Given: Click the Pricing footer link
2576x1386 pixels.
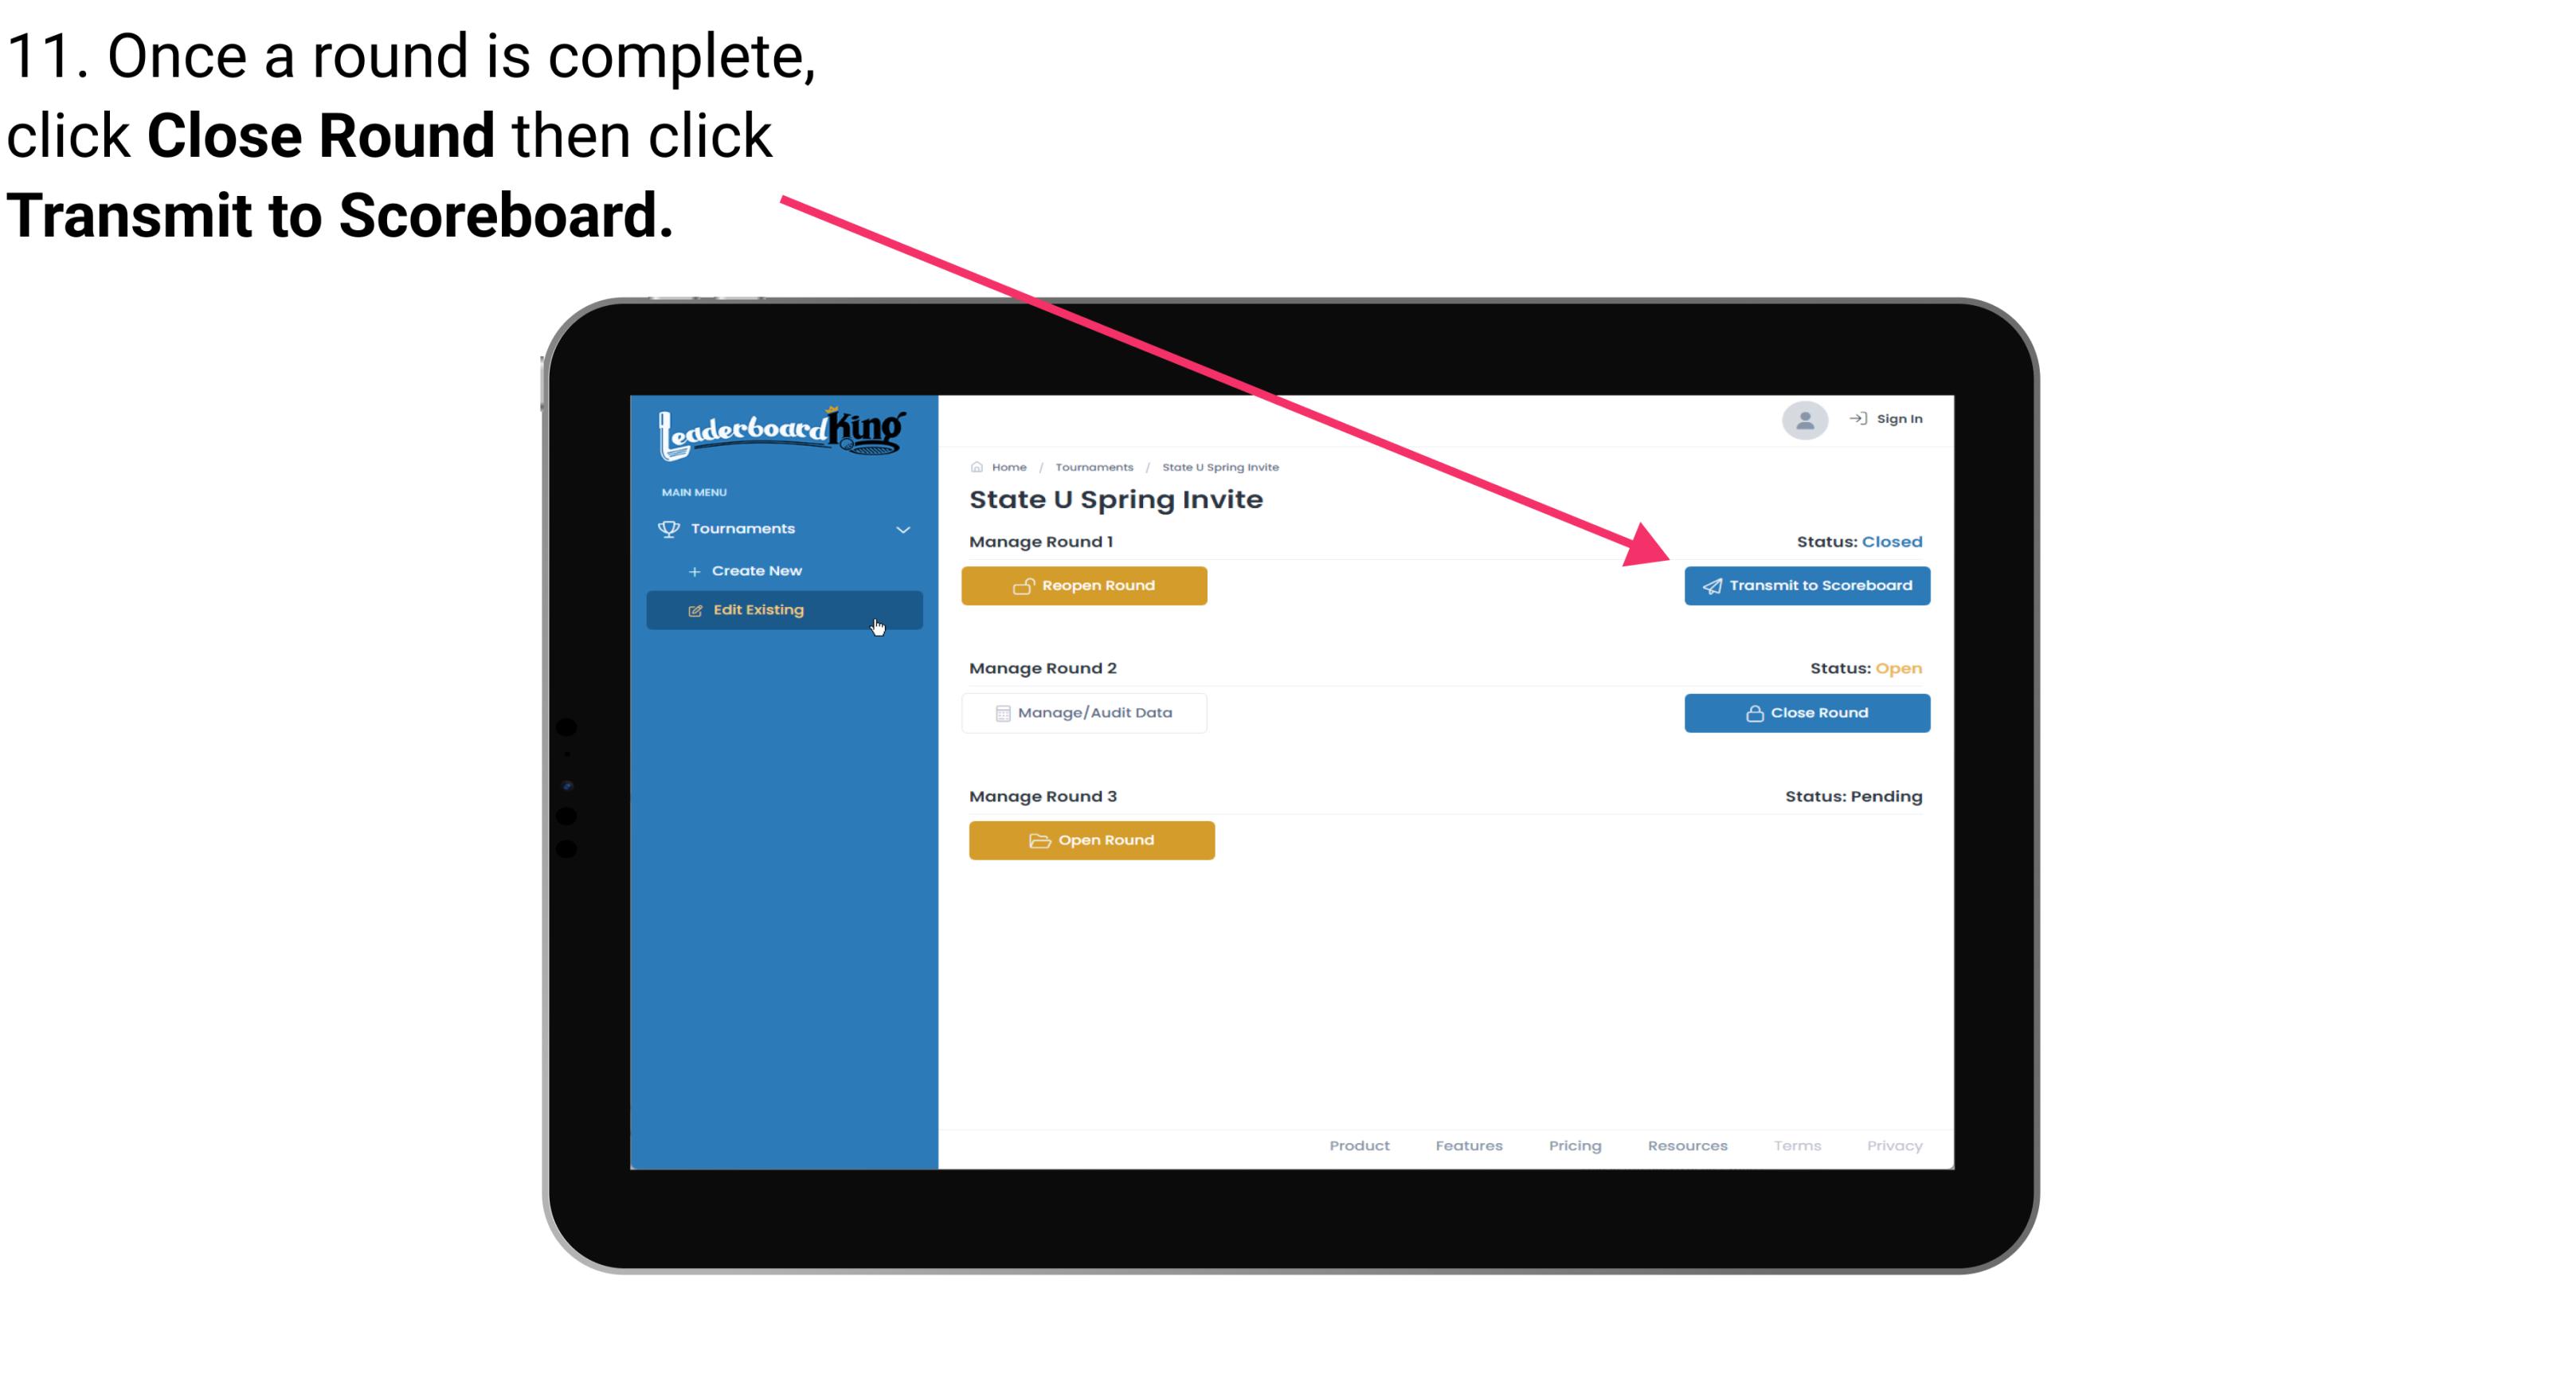Looking at the screenshot, I should coord(1573,1145).
